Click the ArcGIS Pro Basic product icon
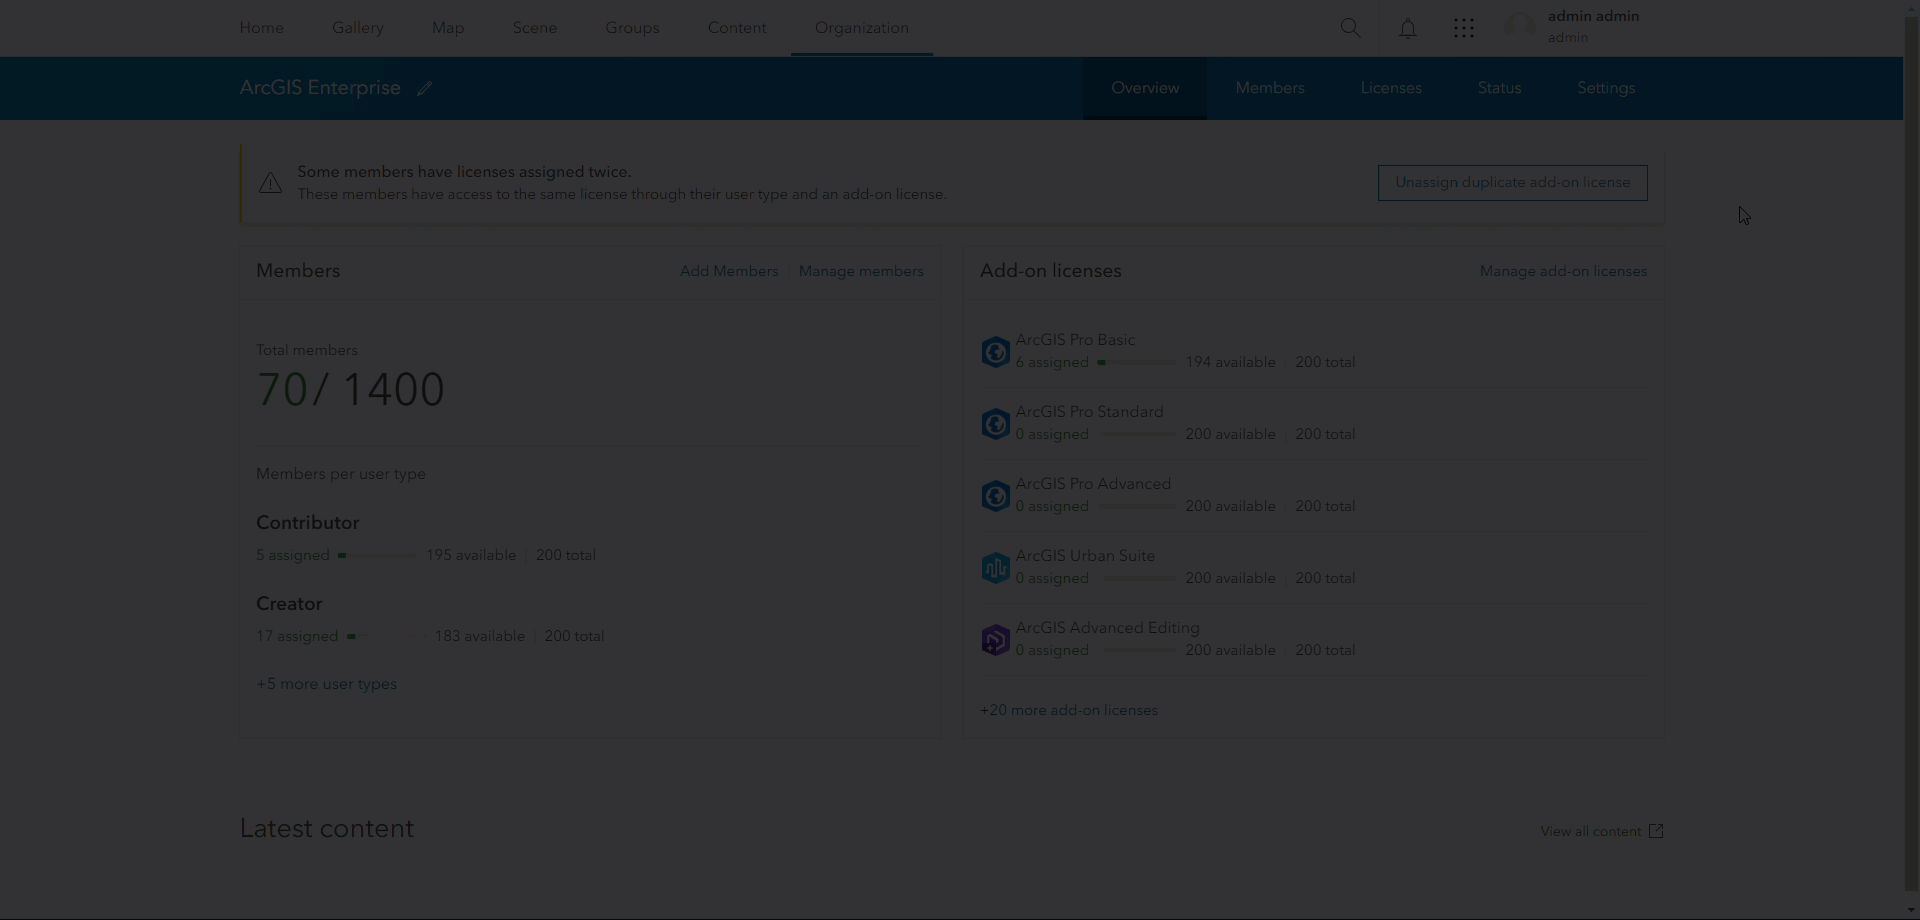The height and width of the screenshot is (920, 1920). click(x=995, y=352)
